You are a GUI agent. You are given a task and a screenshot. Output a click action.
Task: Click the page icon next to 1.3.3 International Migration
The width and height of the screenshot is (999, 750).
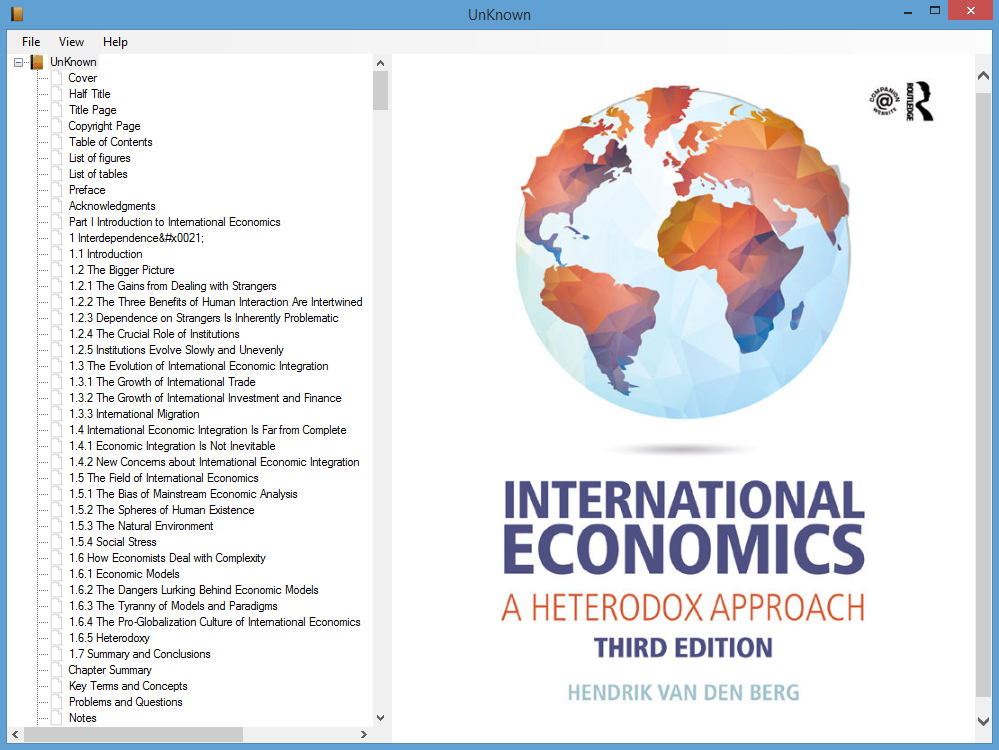(57, 414)
